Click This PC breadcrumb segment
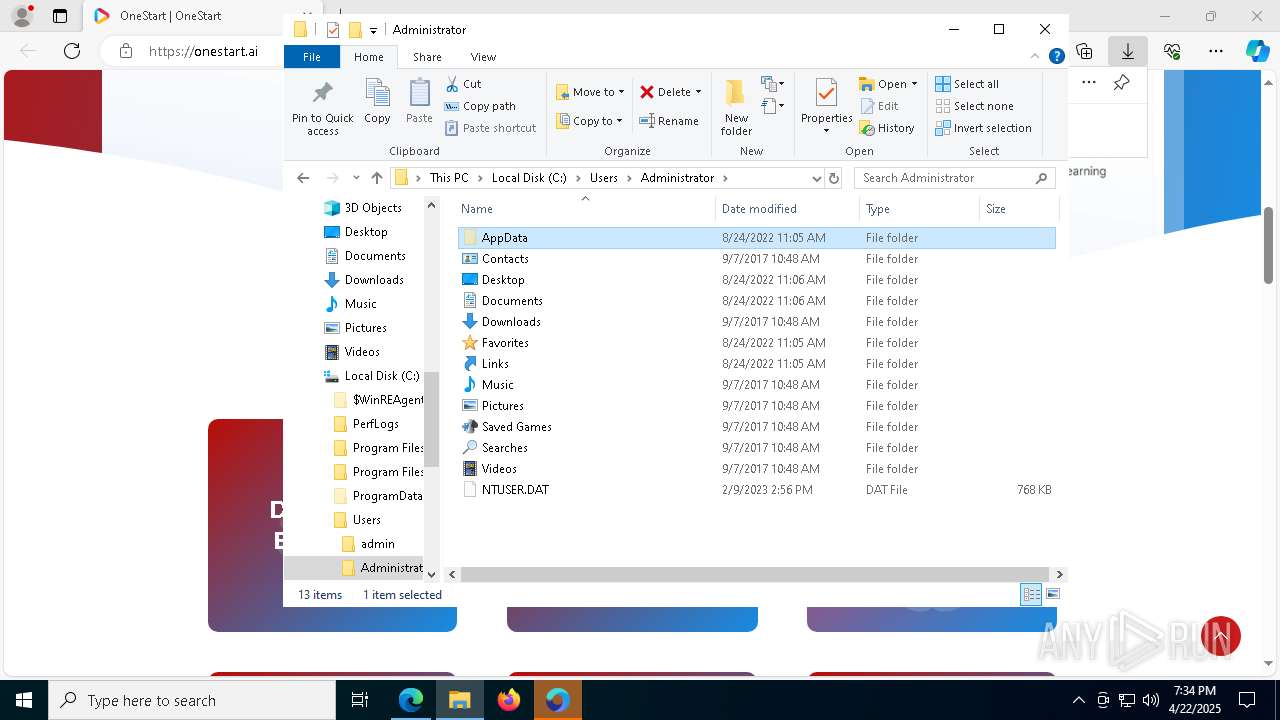The height and width of the screenshot is (720, 1280). 449,178
